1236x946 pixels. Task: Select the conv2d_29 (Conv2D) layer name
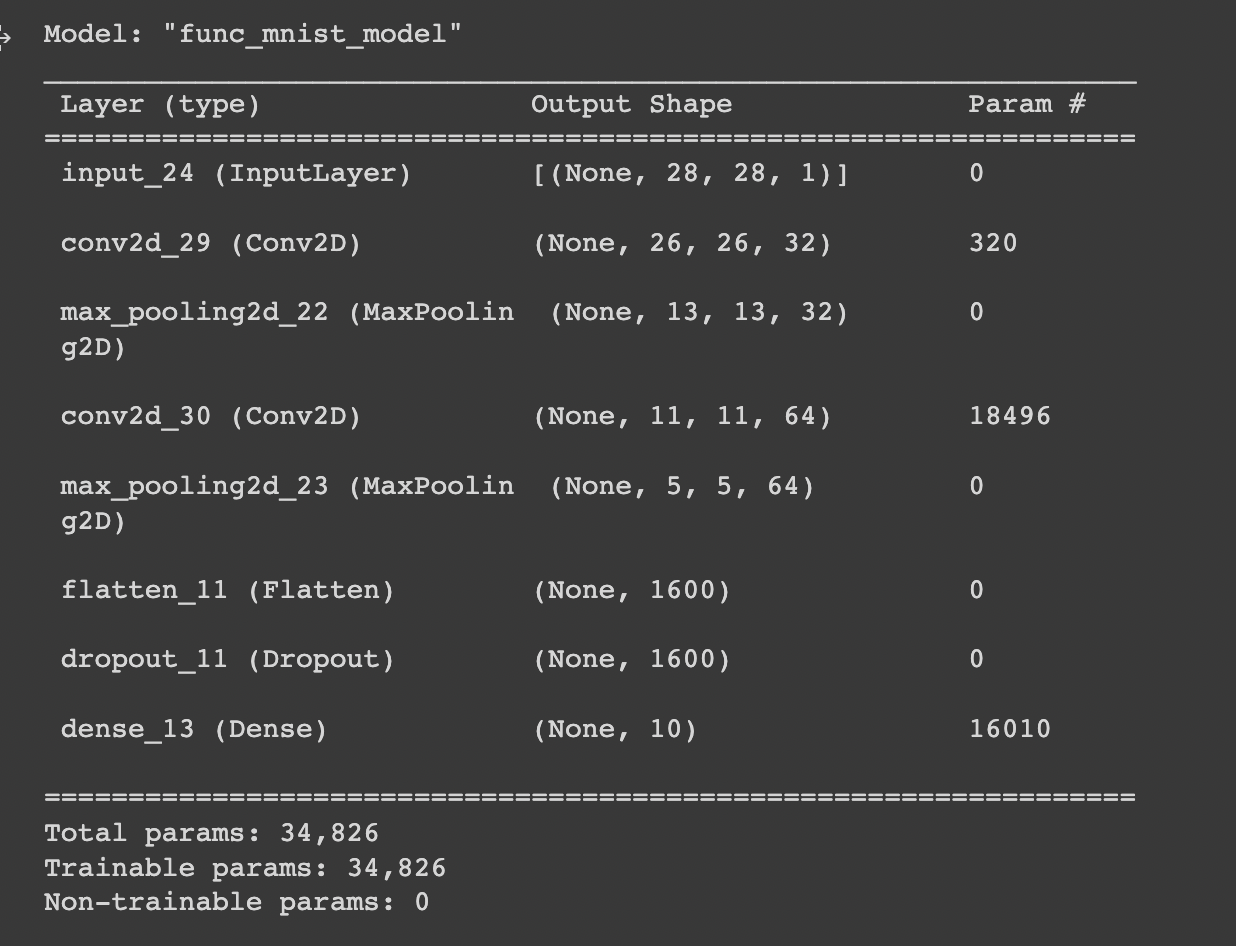point(211,244)
